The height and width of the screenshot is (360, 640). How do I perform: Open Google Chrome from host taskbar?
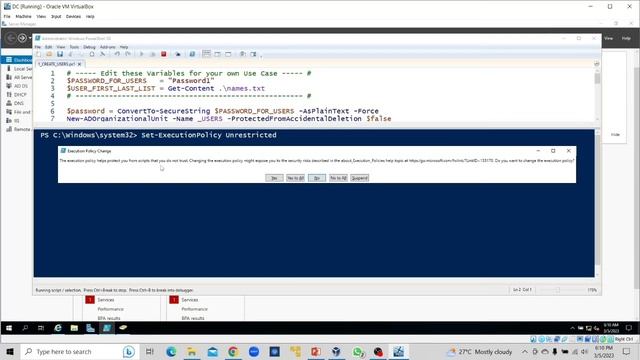click(233, 351)
